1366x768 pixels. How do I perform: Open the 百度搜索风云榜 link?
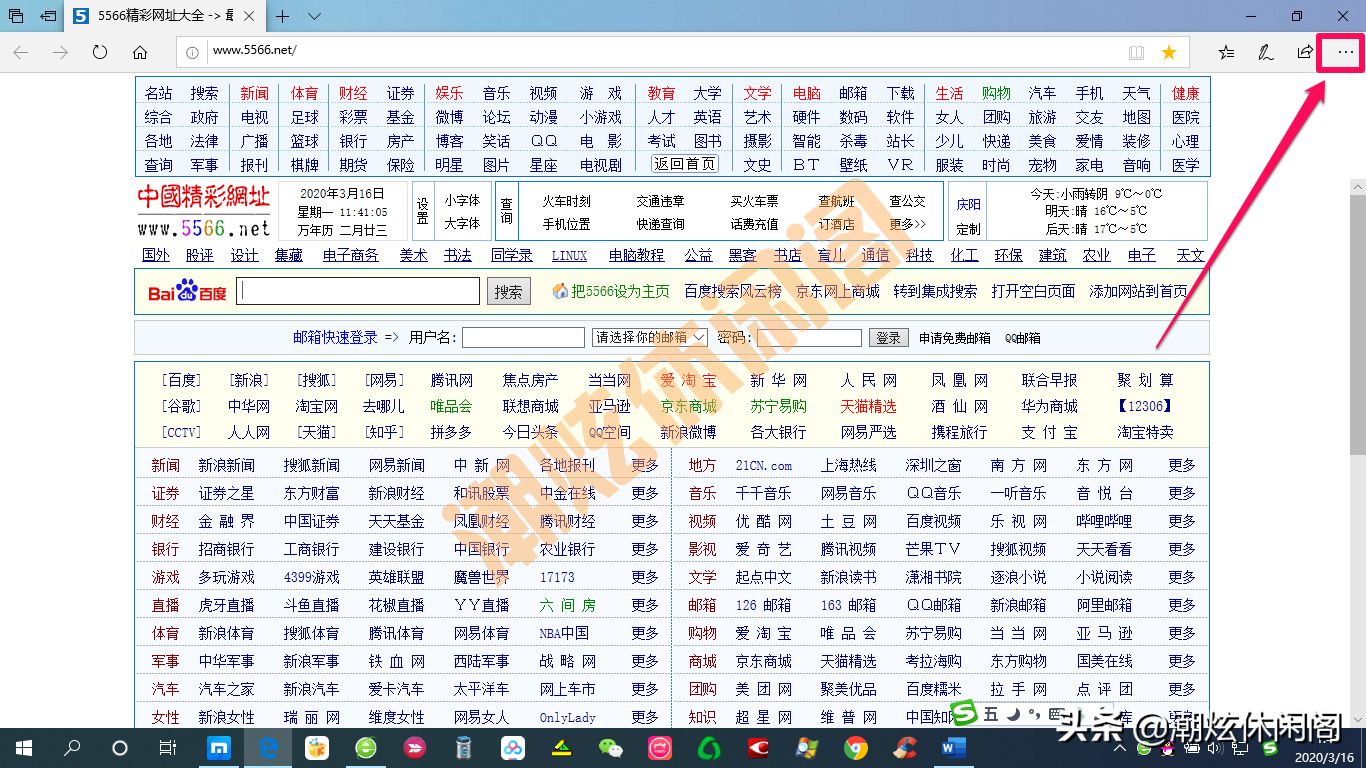(733, 291)
